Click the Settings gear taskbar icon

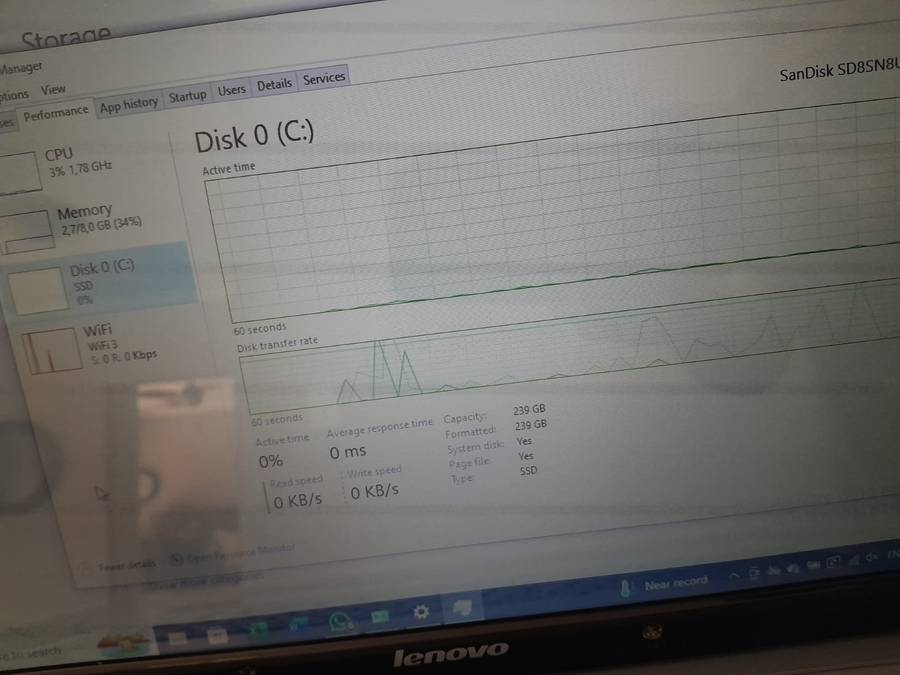(x=421, y=612)
